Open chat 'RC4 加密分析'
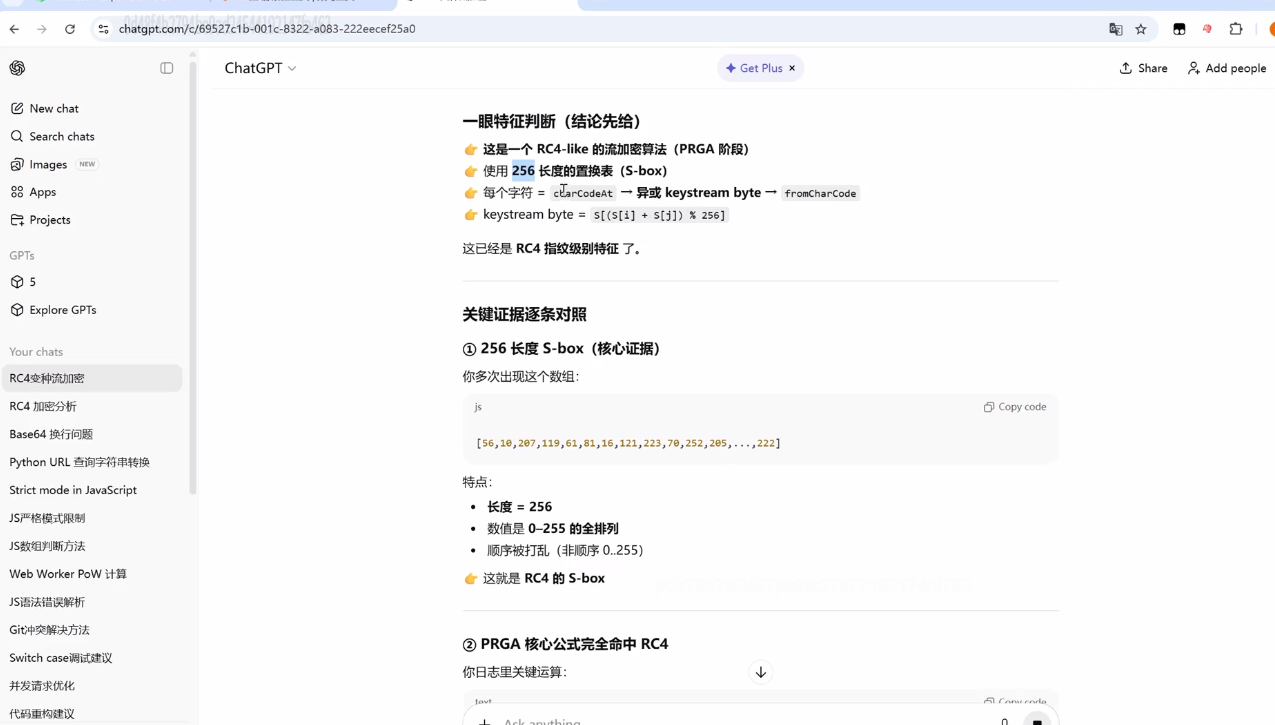The image size is (1275, 725). [x=92, y=406]
